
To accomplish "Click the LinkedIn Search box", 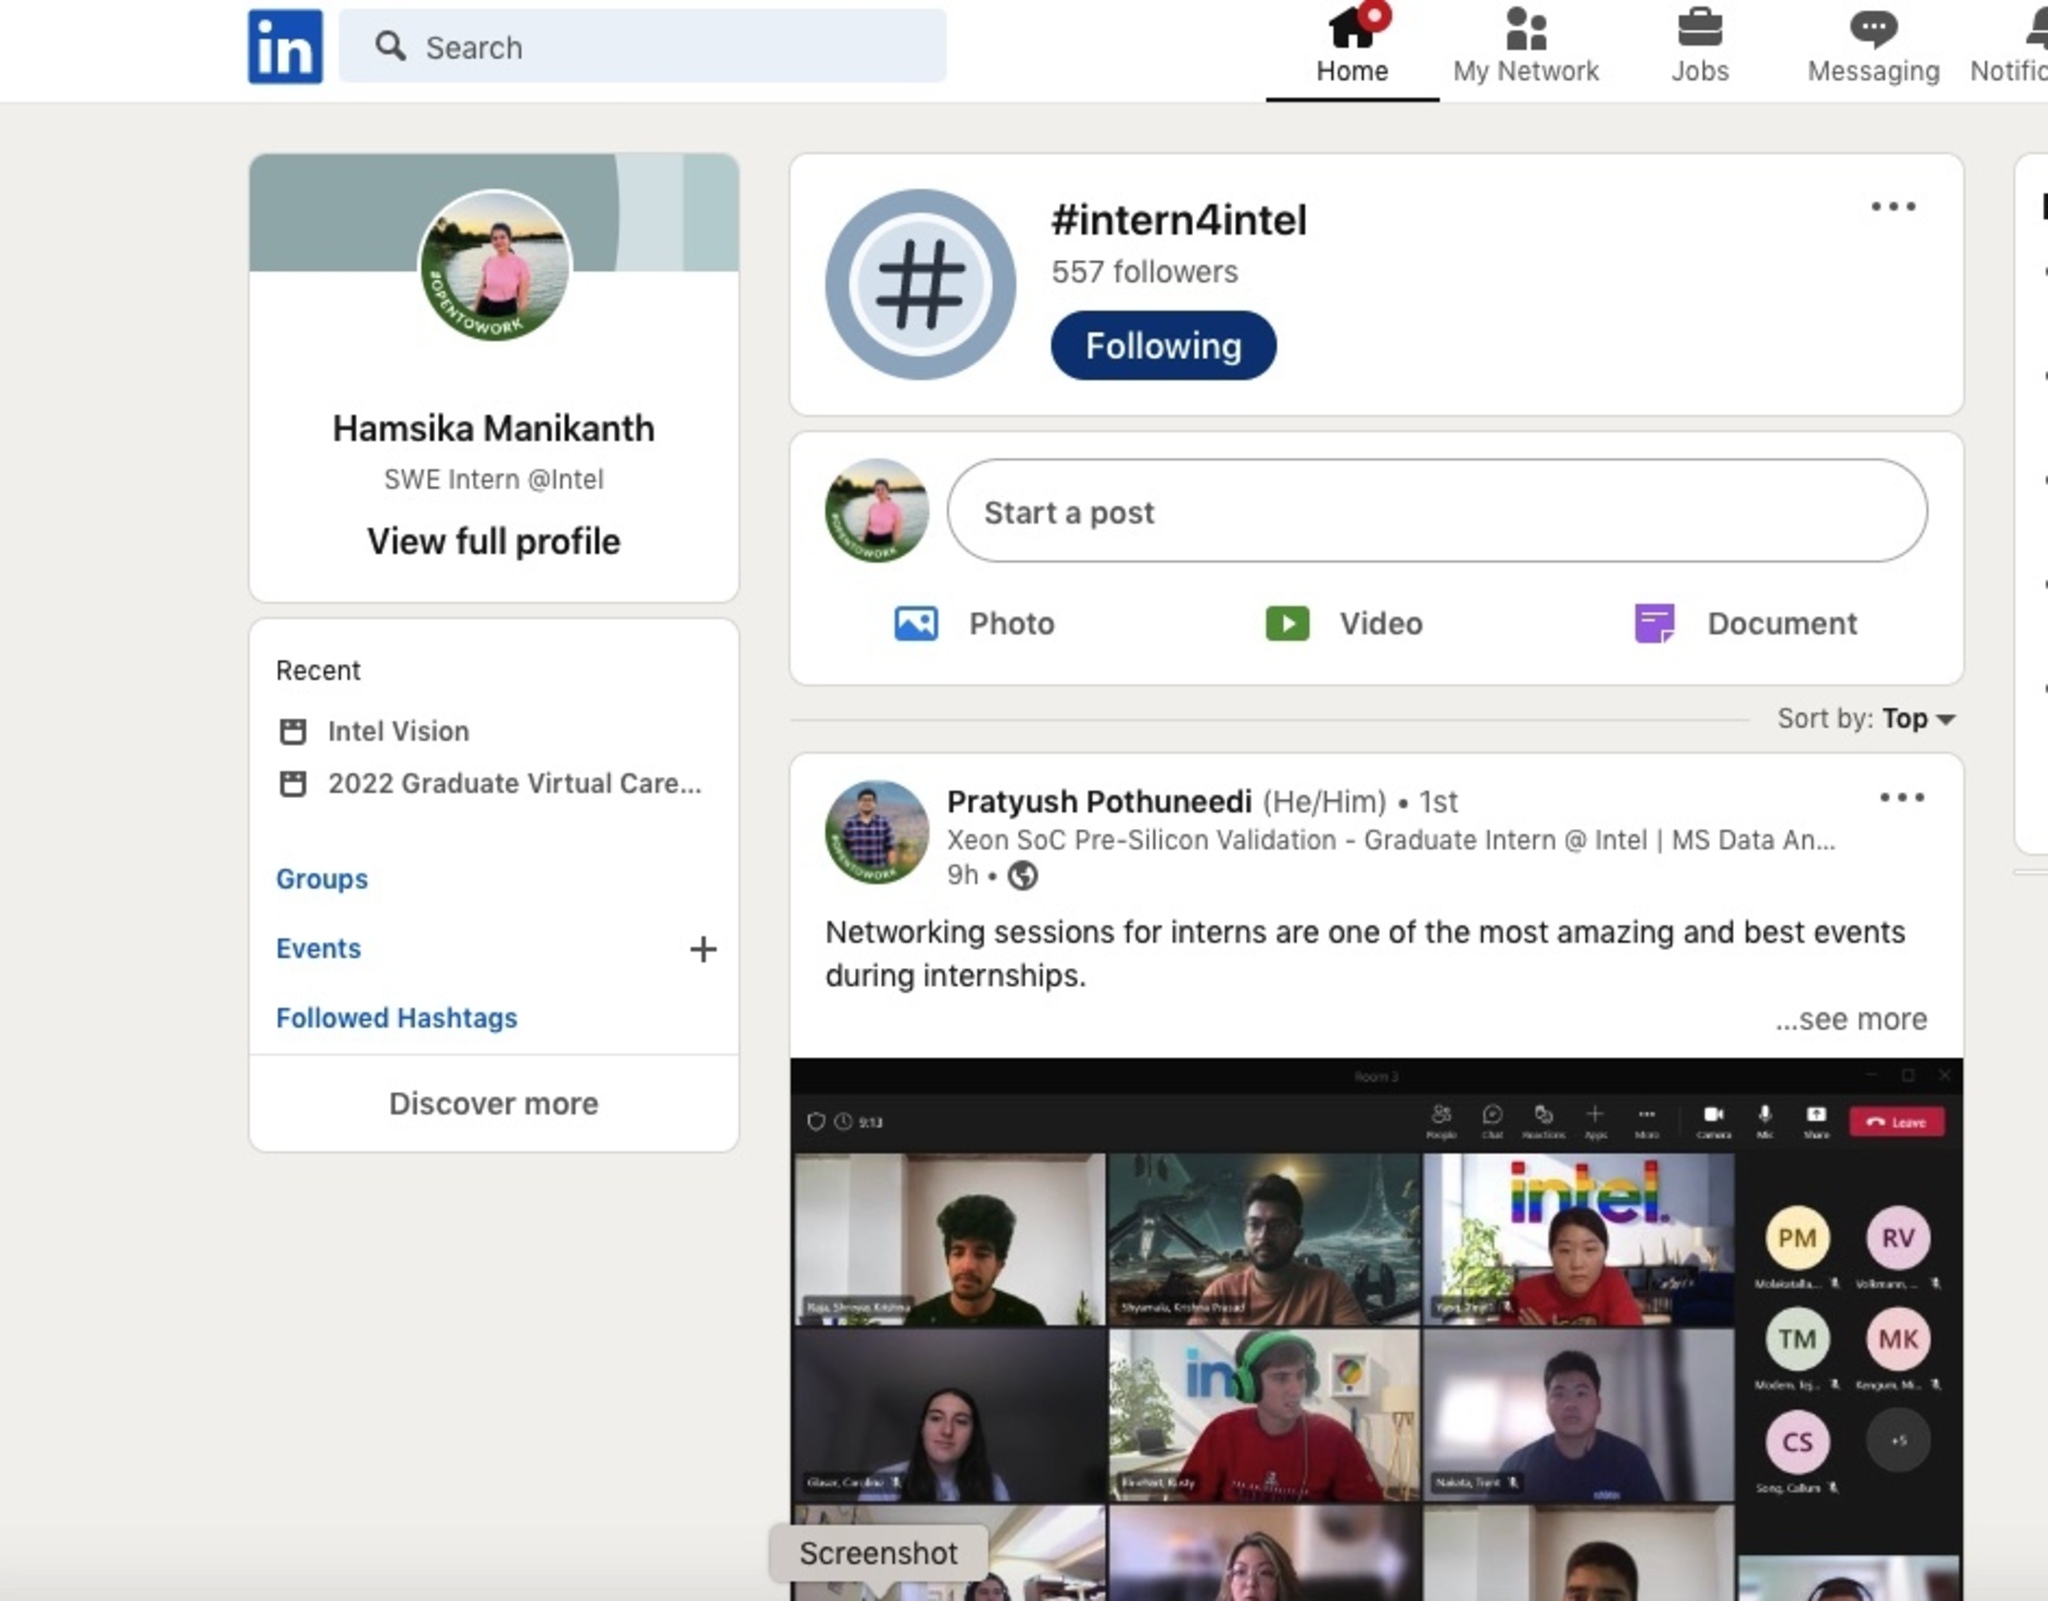I will click(642, 47).
